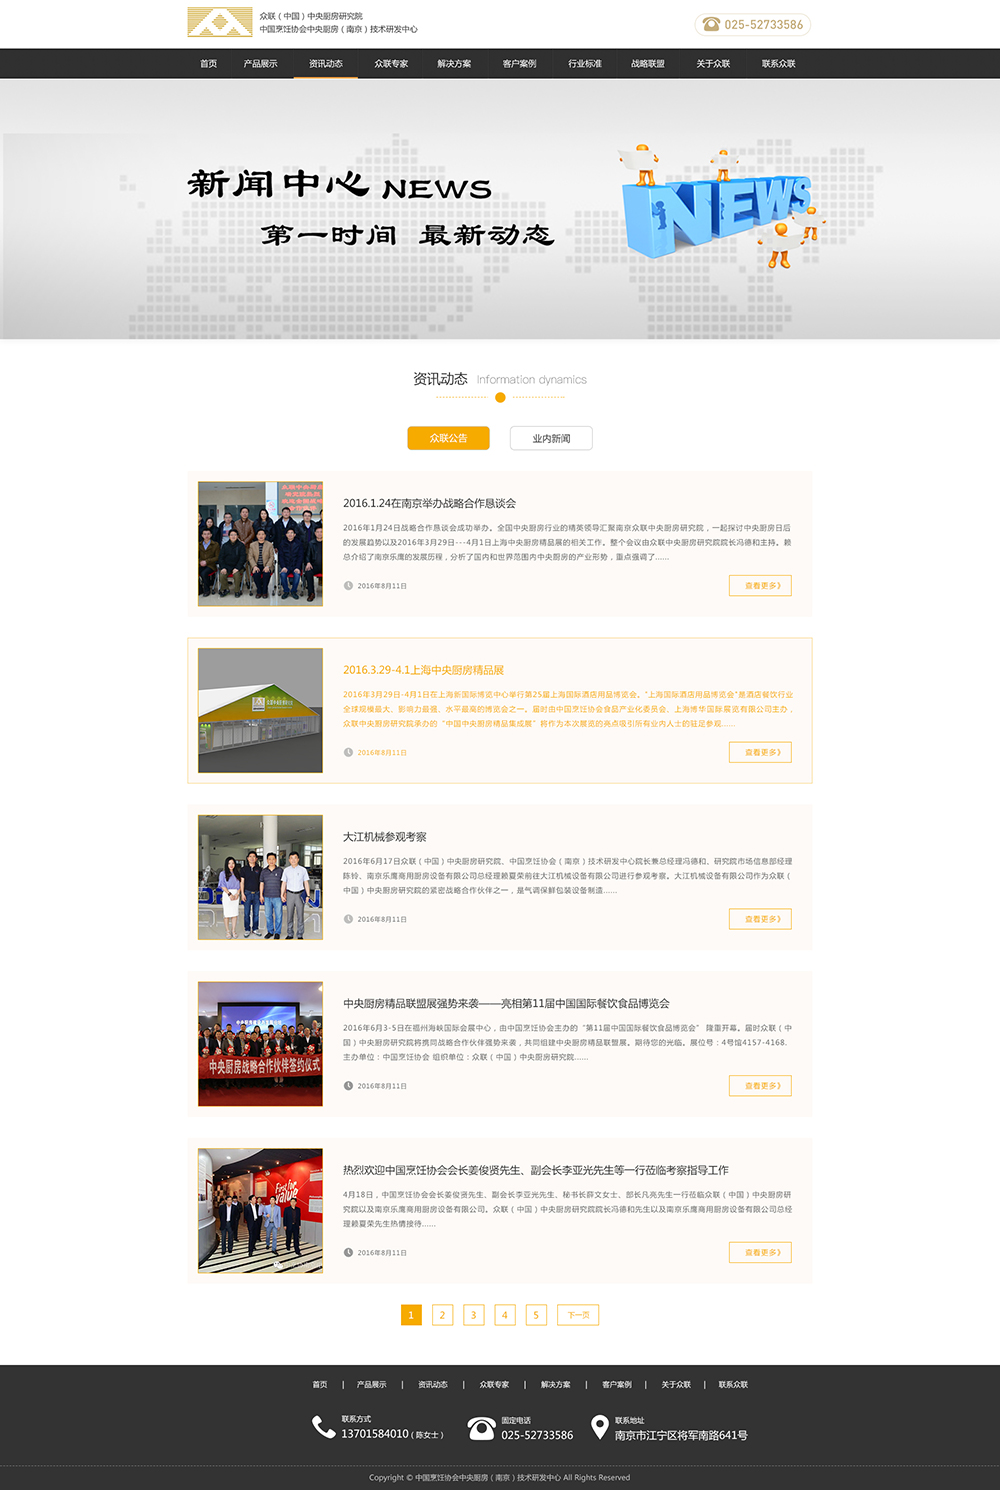Open thumbnail of 上海中央厨房精品展 booth
The height and width of the screenshot is (1490, 1000).
[260, 710]
